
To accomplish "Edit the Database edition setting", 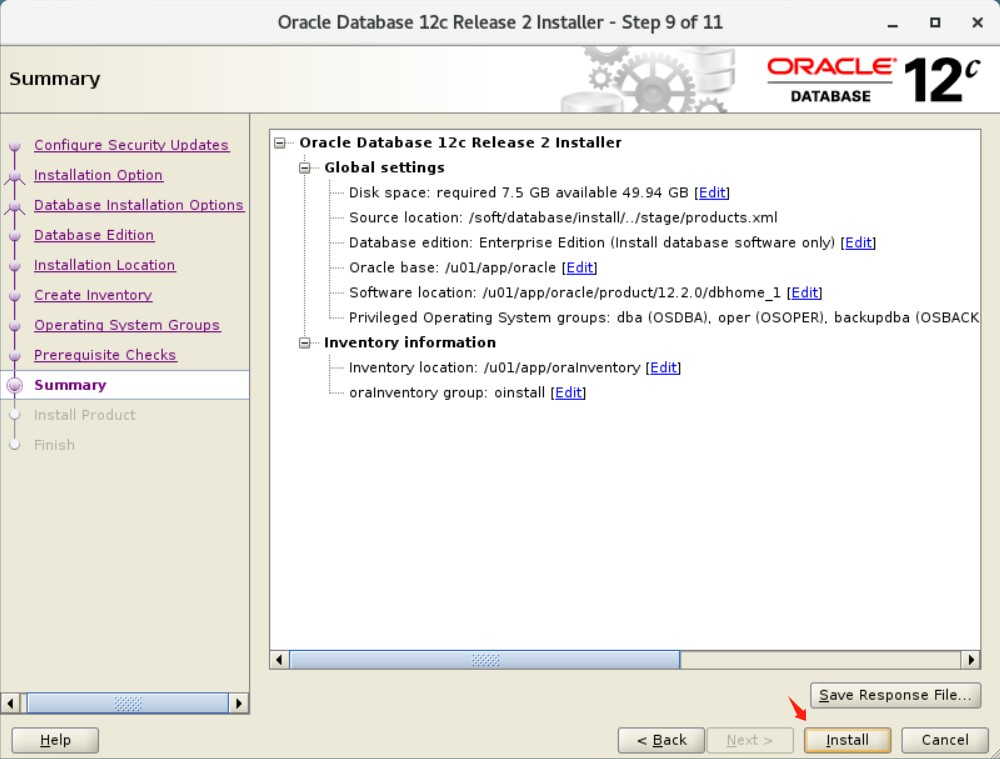I will [858, 242].
